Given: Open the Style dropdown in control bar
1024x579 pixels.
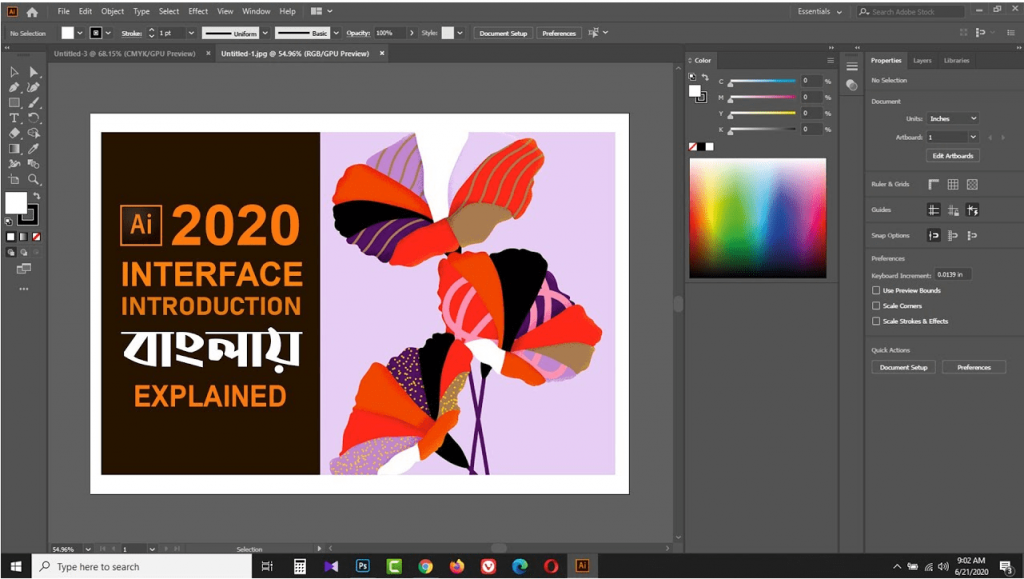Looking at the screenshot, I should pyautogui.click(x=460, y=33).
